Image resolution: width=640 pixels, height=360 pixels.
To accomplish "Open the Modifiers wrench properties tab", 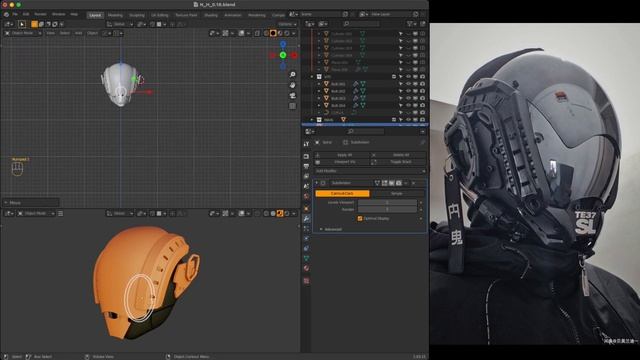I will click(x=307, y=219).
